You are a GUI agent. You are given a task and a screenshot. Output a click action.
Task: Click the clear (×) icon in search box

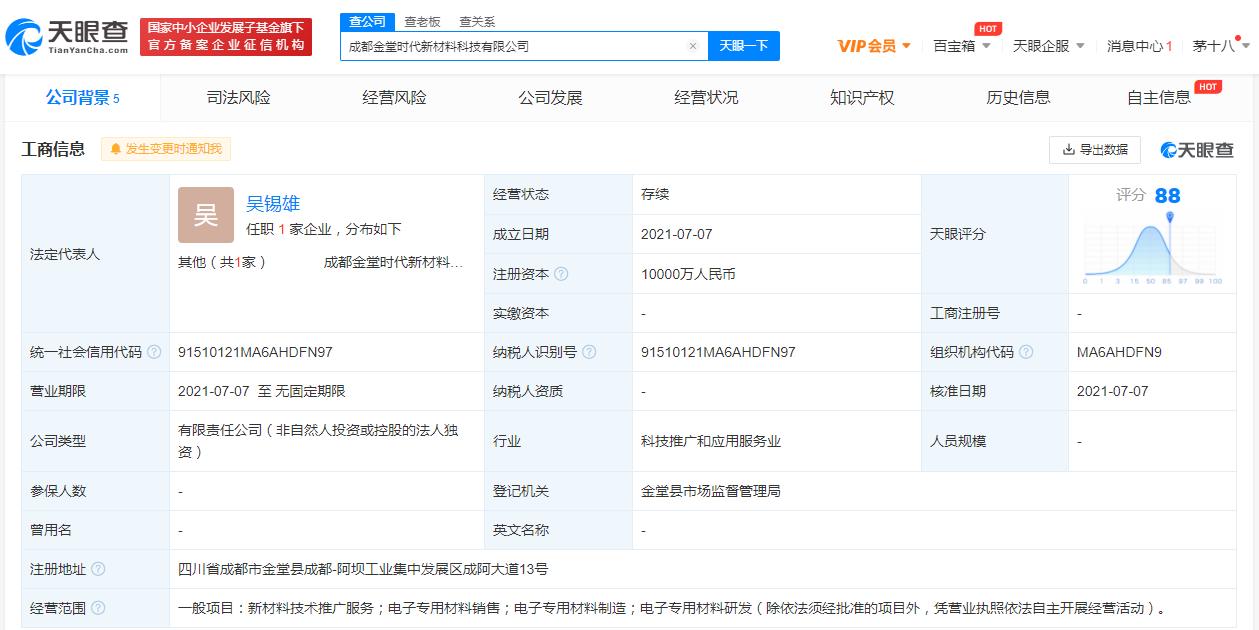click(x=694, y=46)
